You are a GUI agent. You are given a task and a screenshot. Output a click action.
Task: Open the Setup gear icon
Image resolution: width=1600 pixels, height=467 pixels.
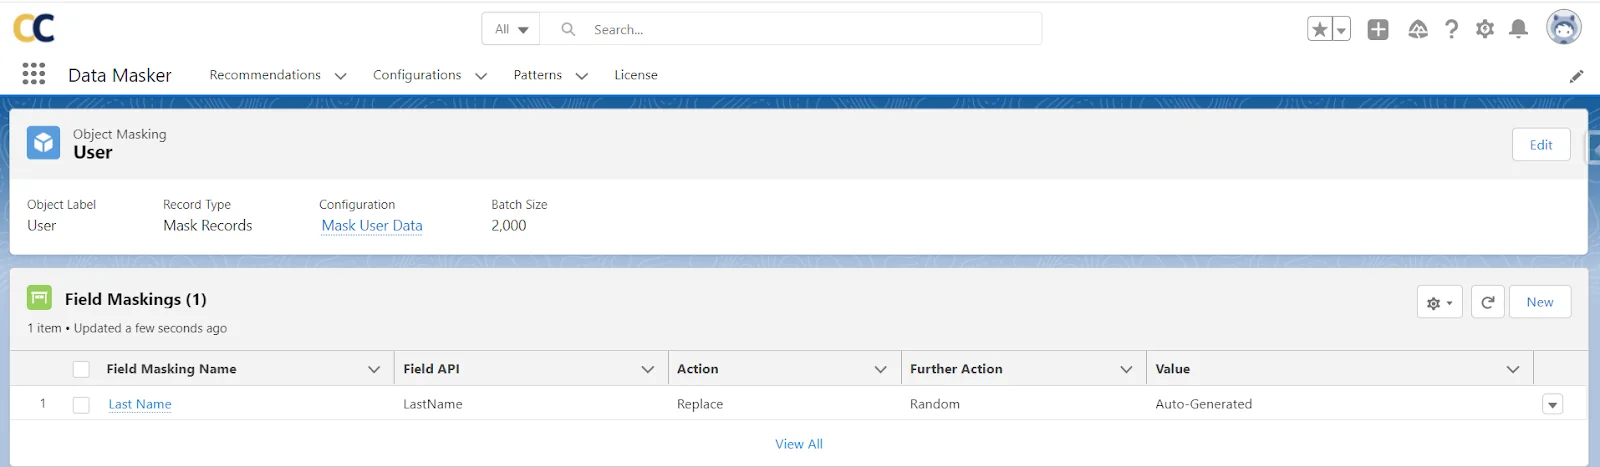pyautogui.click(x=1485, y=30)
